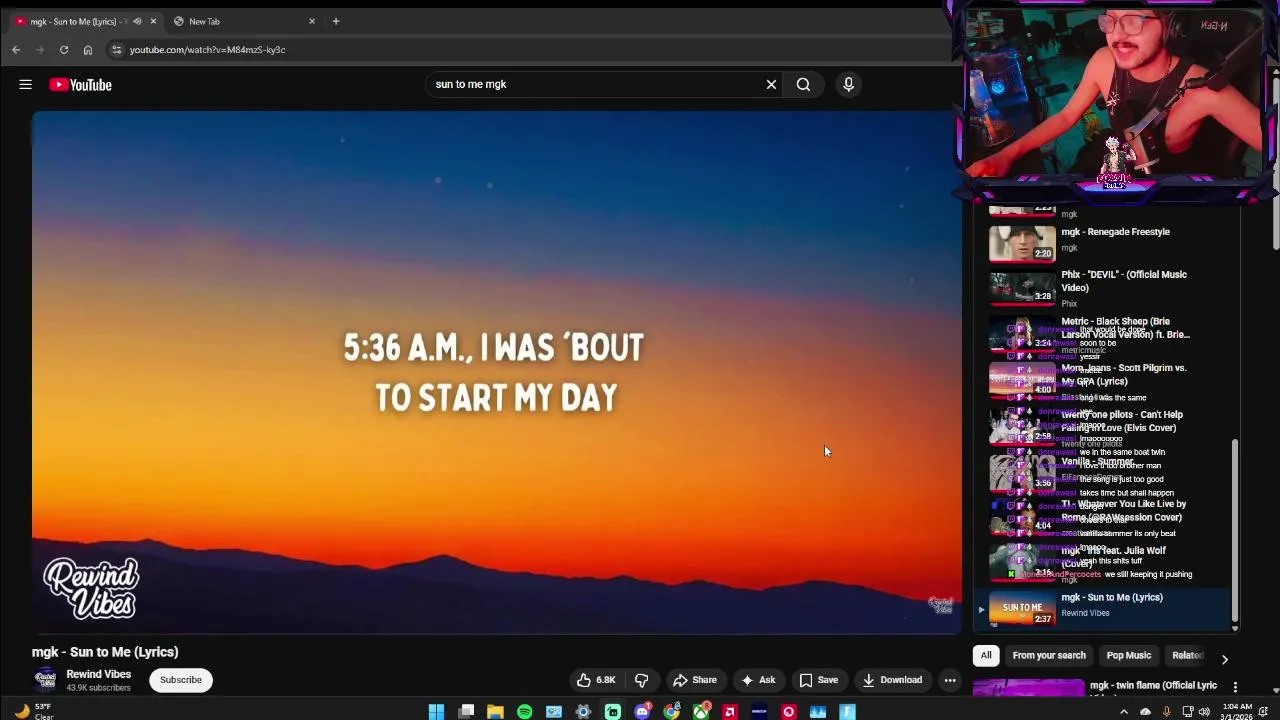View site information in address bar
The height and width of the screenshot is (720, 1280).
116,50
